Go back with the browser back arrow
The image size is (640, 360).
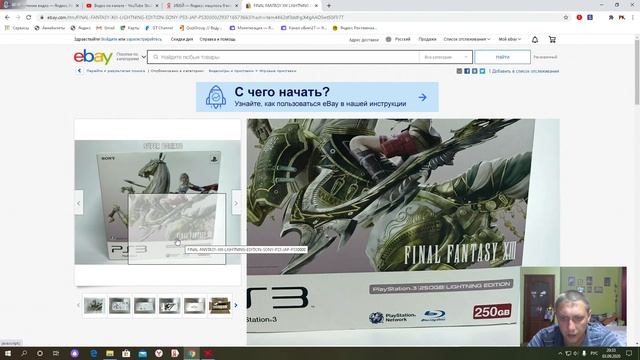tap(7, 18)
